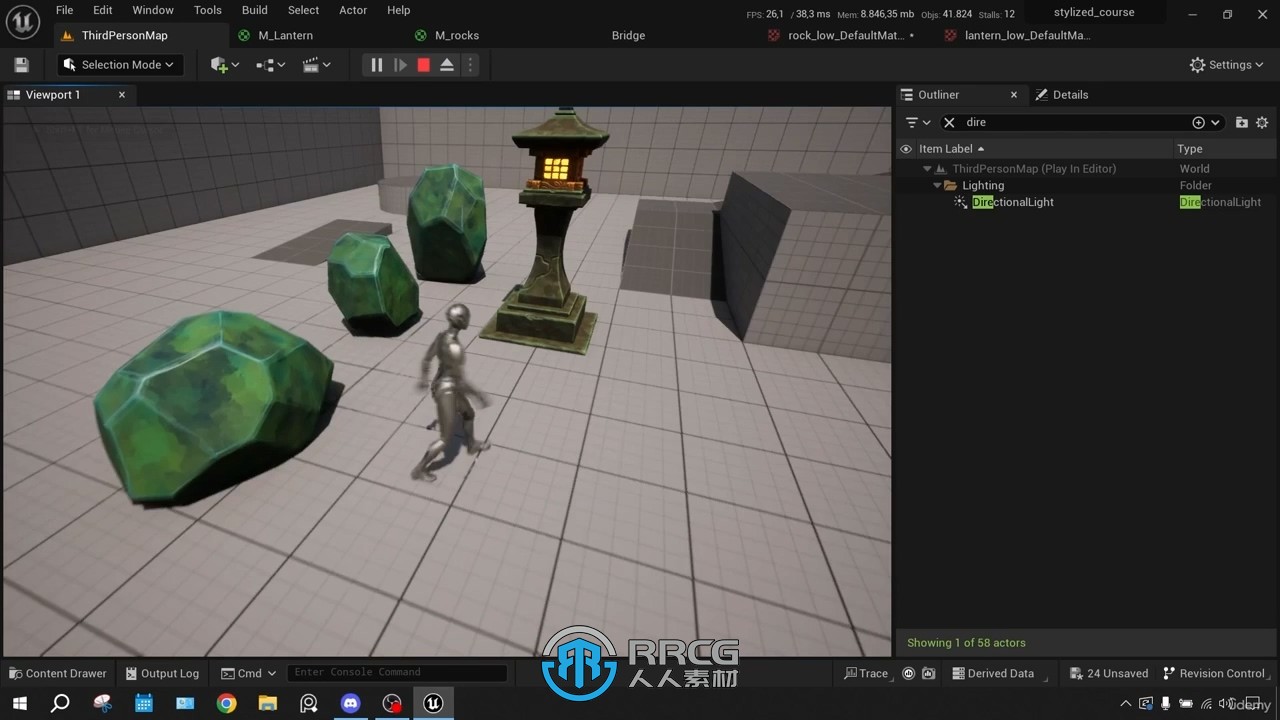Open the Trace menu
Screen dimensions: 1280x720
(x=866, y=673)
